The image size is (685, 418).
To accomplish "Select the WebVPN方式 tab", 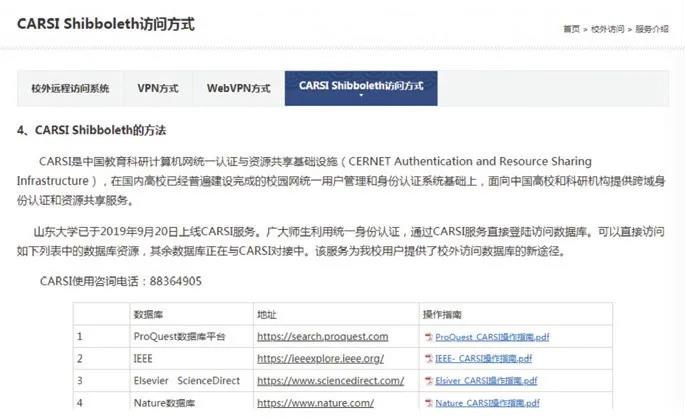I will pos(238,88).
